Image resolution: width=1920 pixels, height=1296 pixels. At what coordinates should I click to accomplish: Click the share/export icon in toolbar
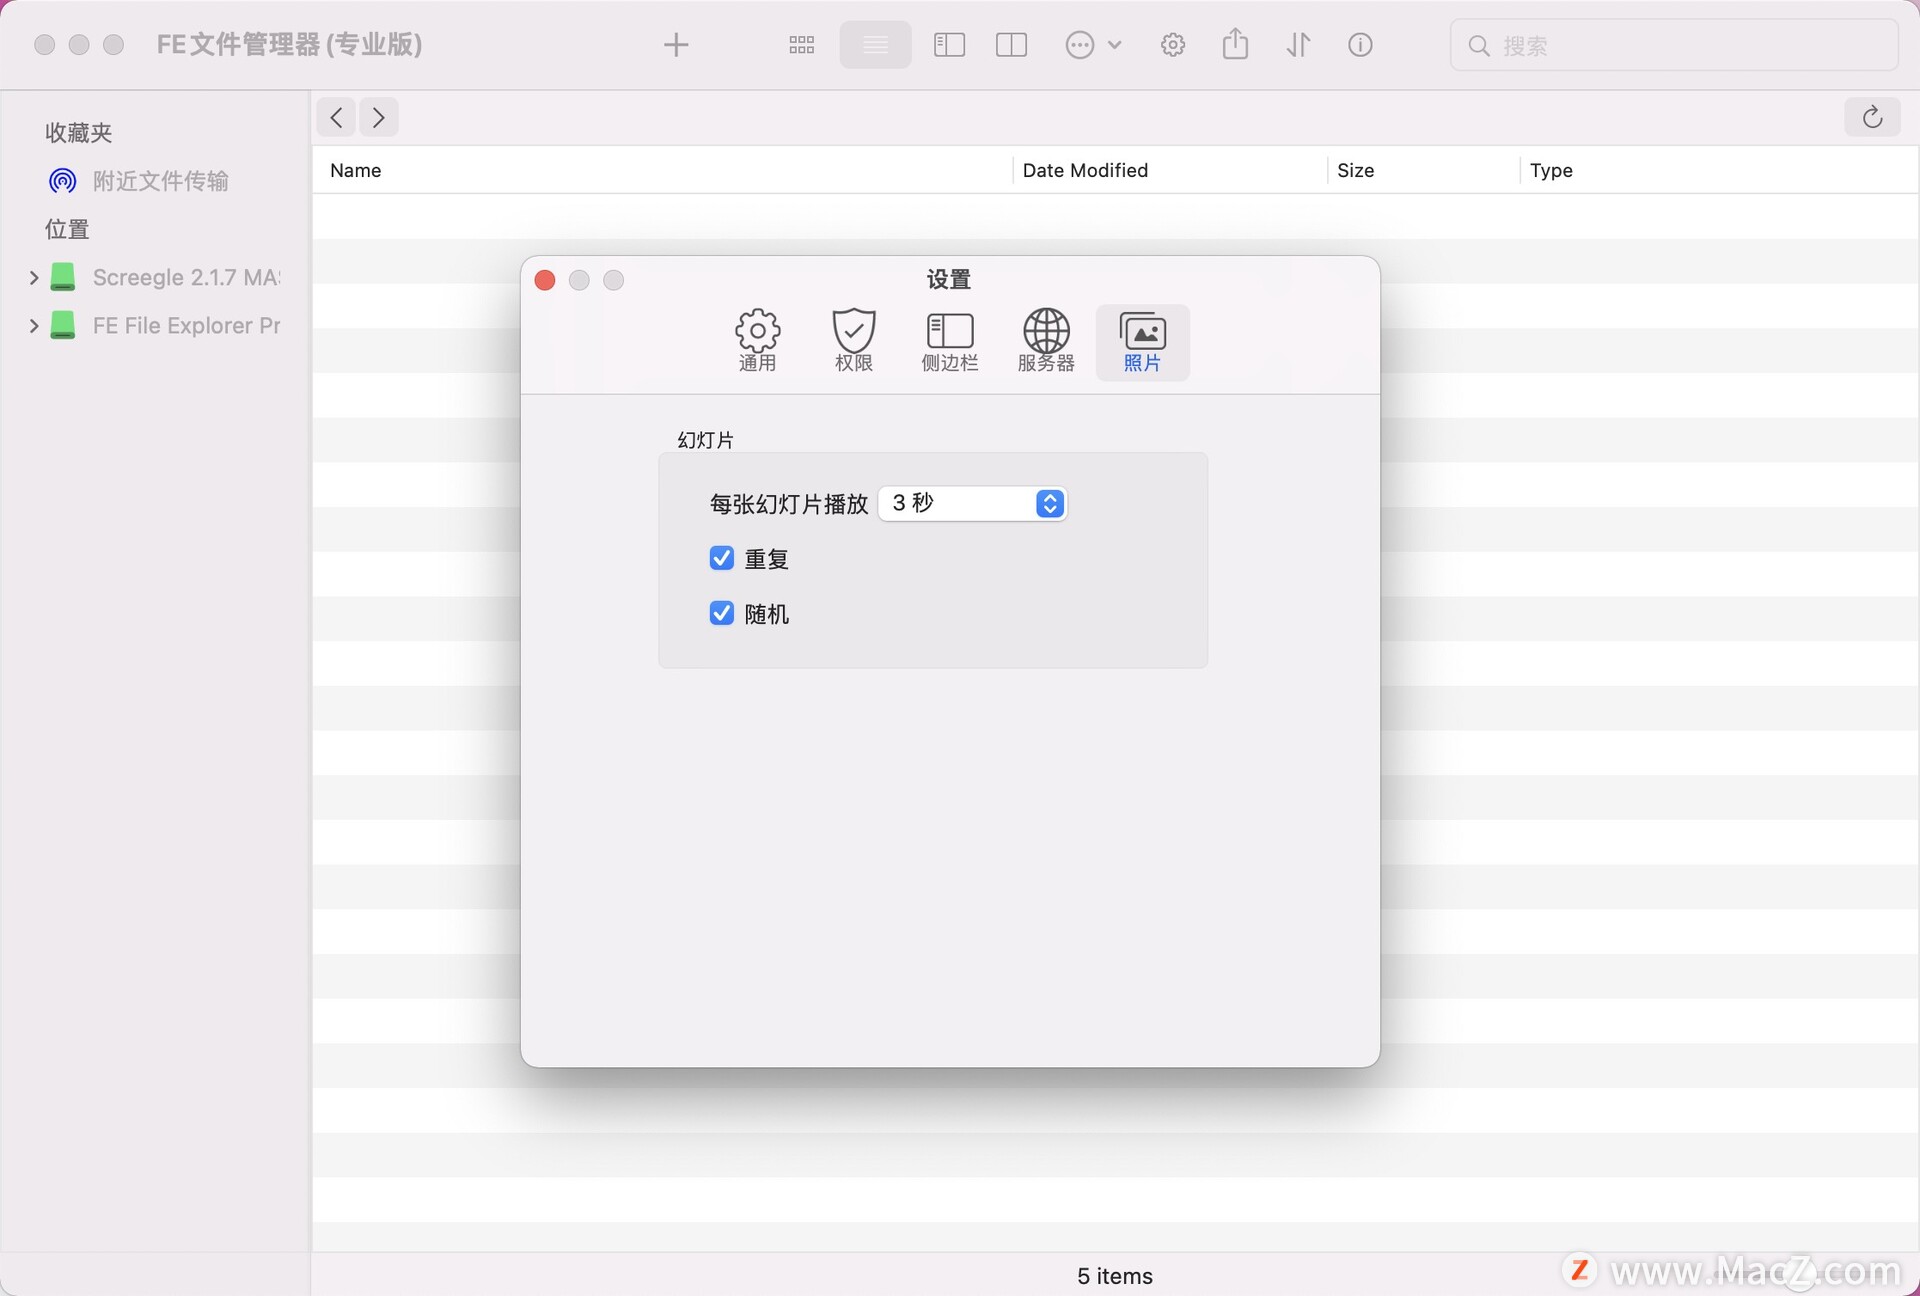(x=1235, y=44)
